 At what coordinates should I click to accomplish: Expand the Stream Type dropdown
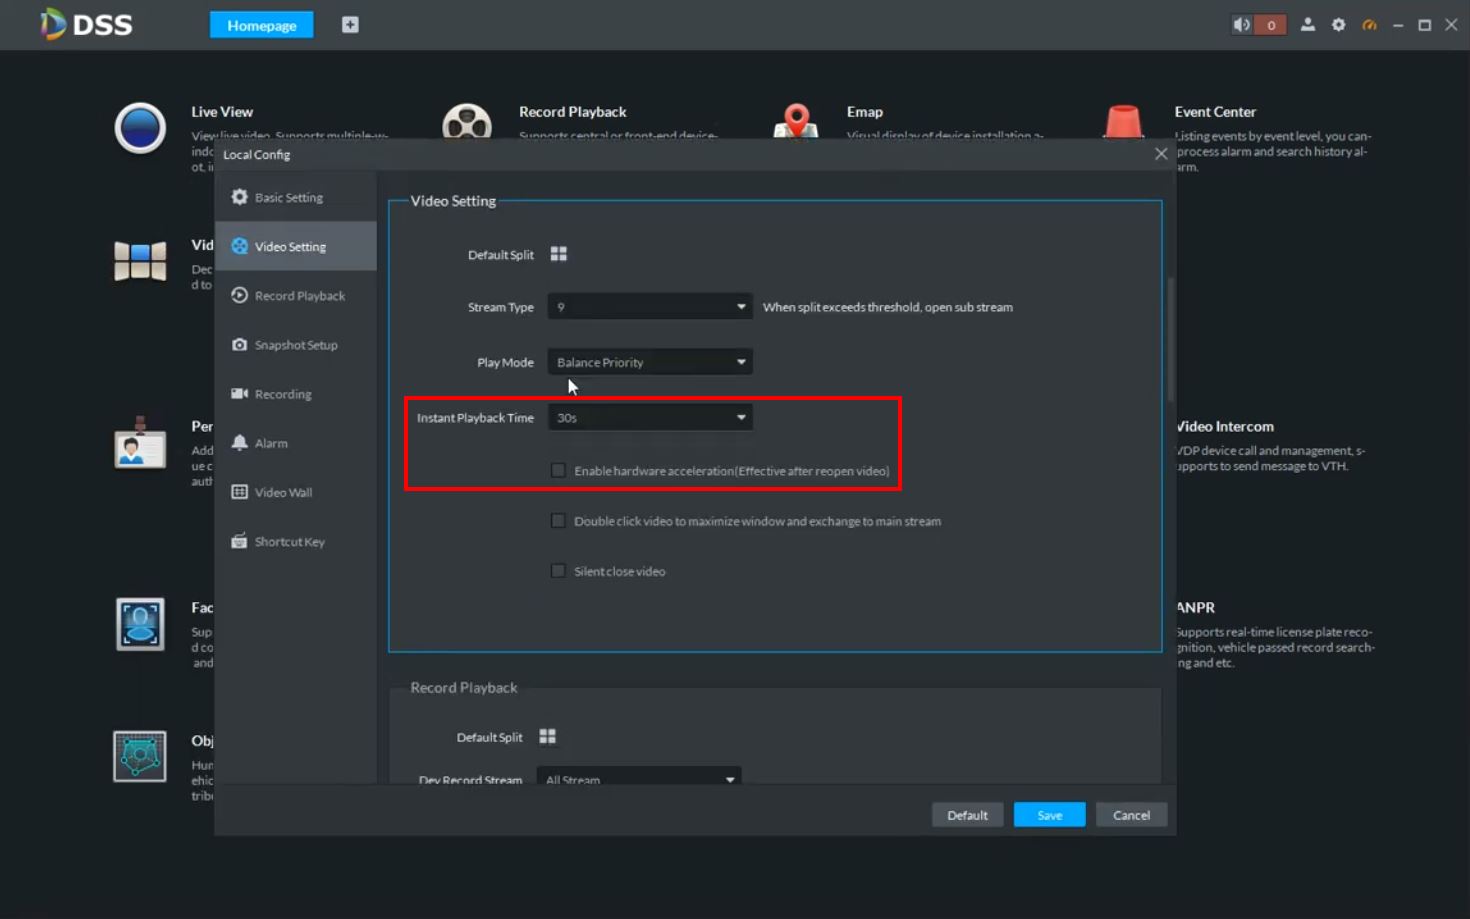click(650, 307)
